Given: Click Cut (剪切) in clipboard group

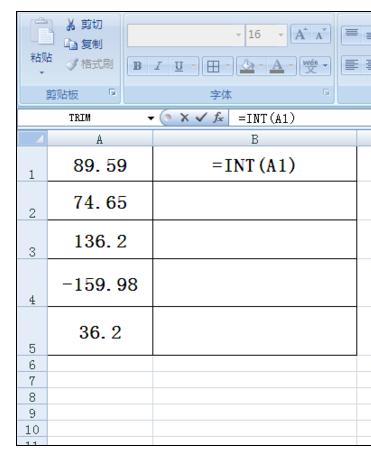Looking at the screenshot, I should (x=84, y=25).
